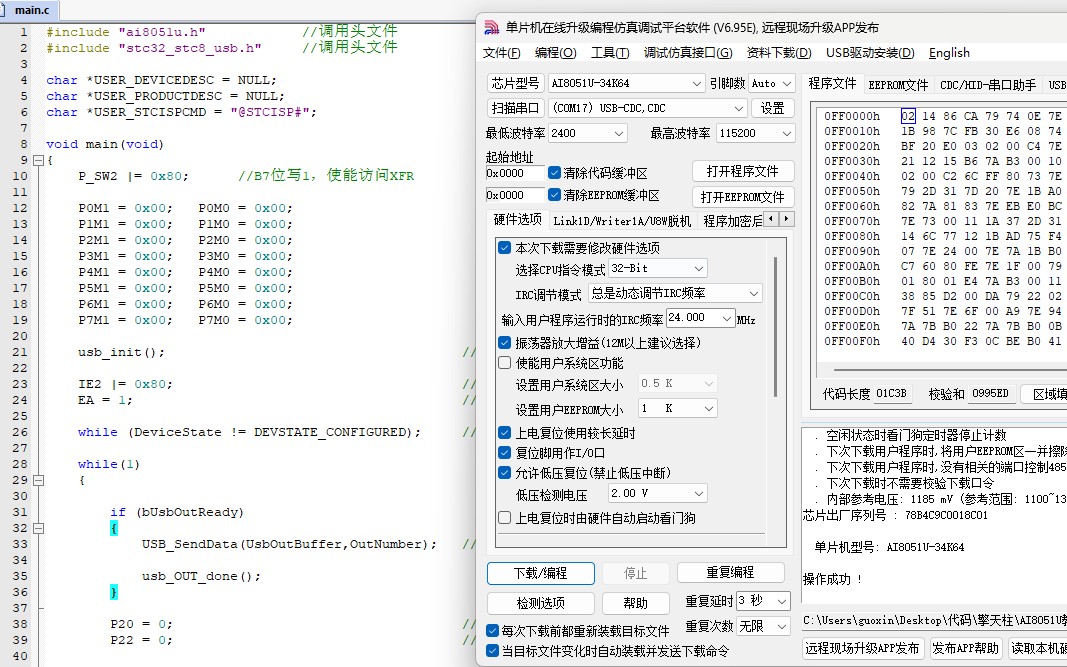Viewport: 1067px width, 667px height.
Task: Open the 低压检测电压 2.00 V dropdown
Action: coord(657,493)
